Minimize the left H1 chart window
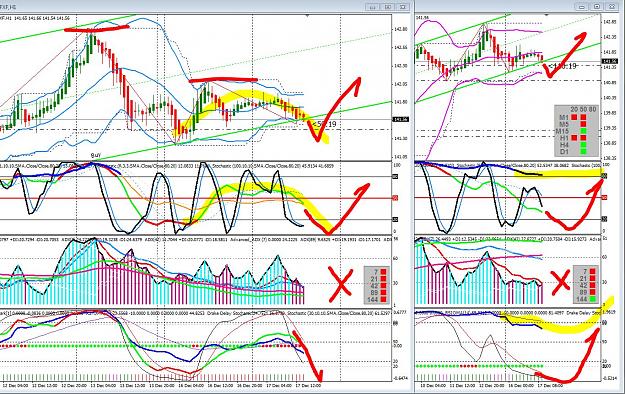Image resolution: width=625 pixels, height=394 pixels. [372, 7]
